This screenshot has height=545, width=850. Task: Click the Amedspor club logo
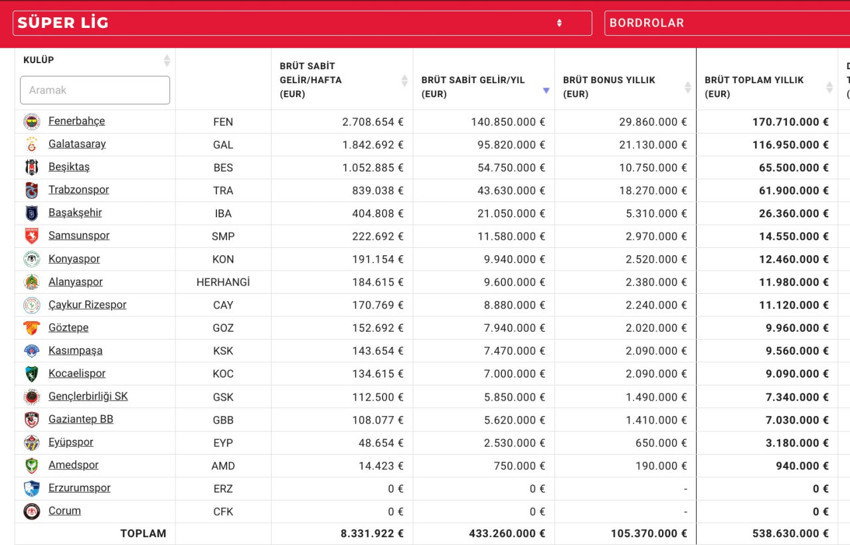point(31,465)
